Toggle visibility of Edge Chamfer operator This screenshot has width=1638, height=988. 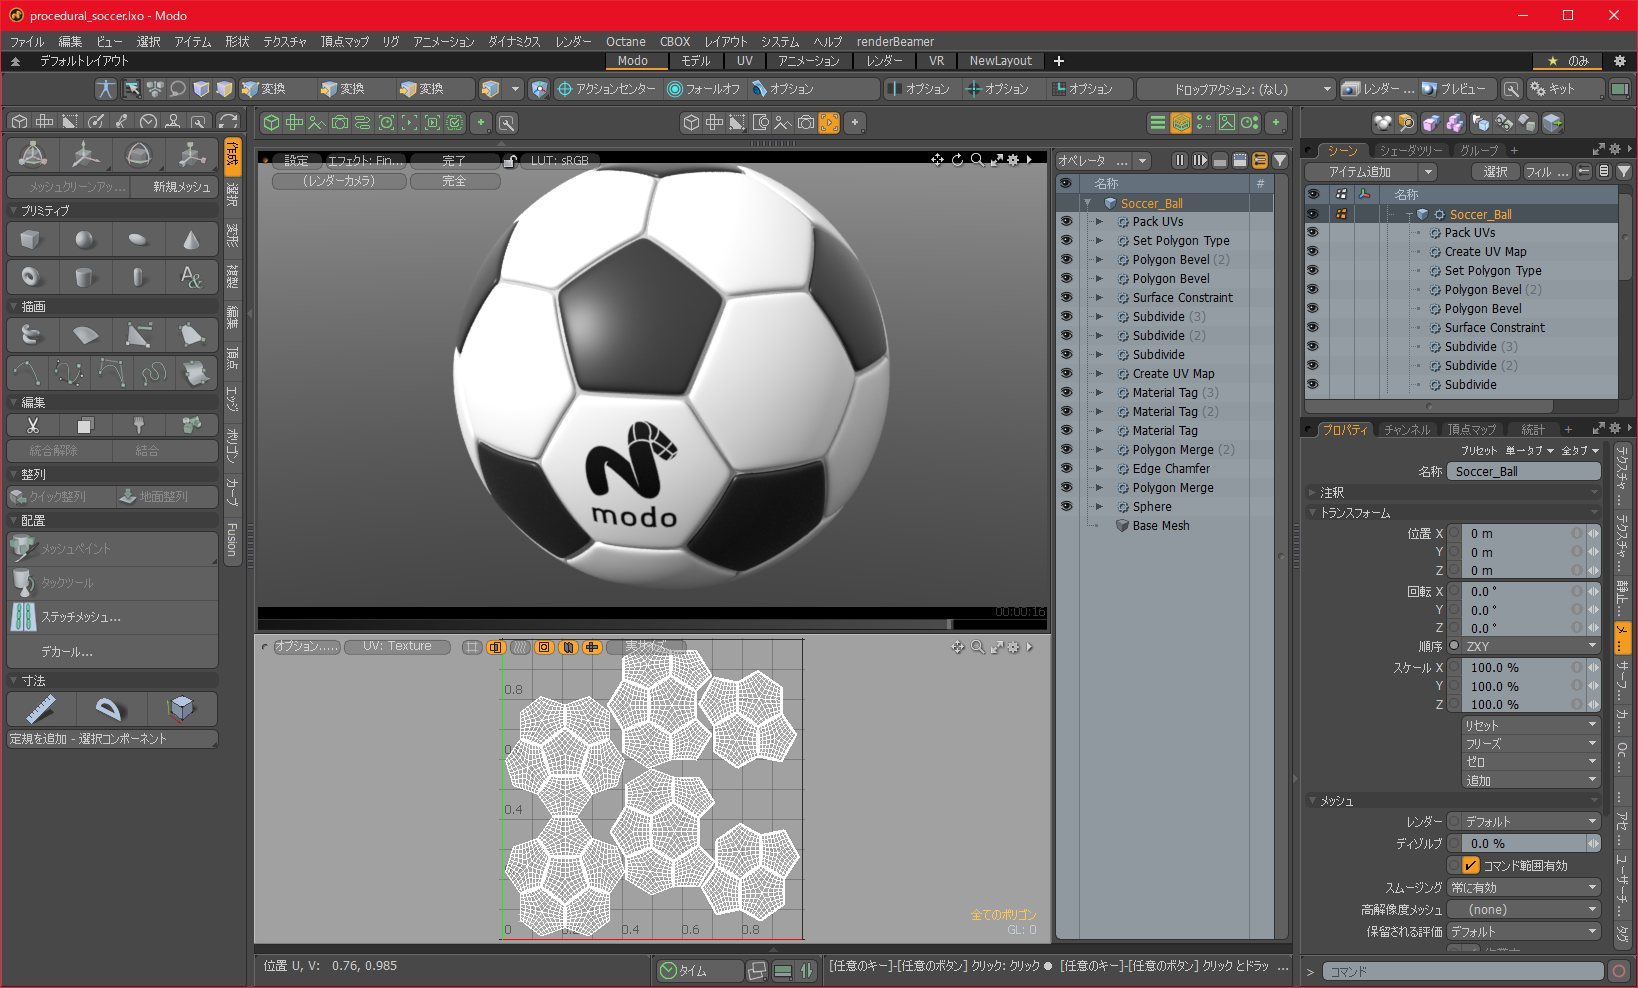pyautogui.click(x=1066, y=469)
